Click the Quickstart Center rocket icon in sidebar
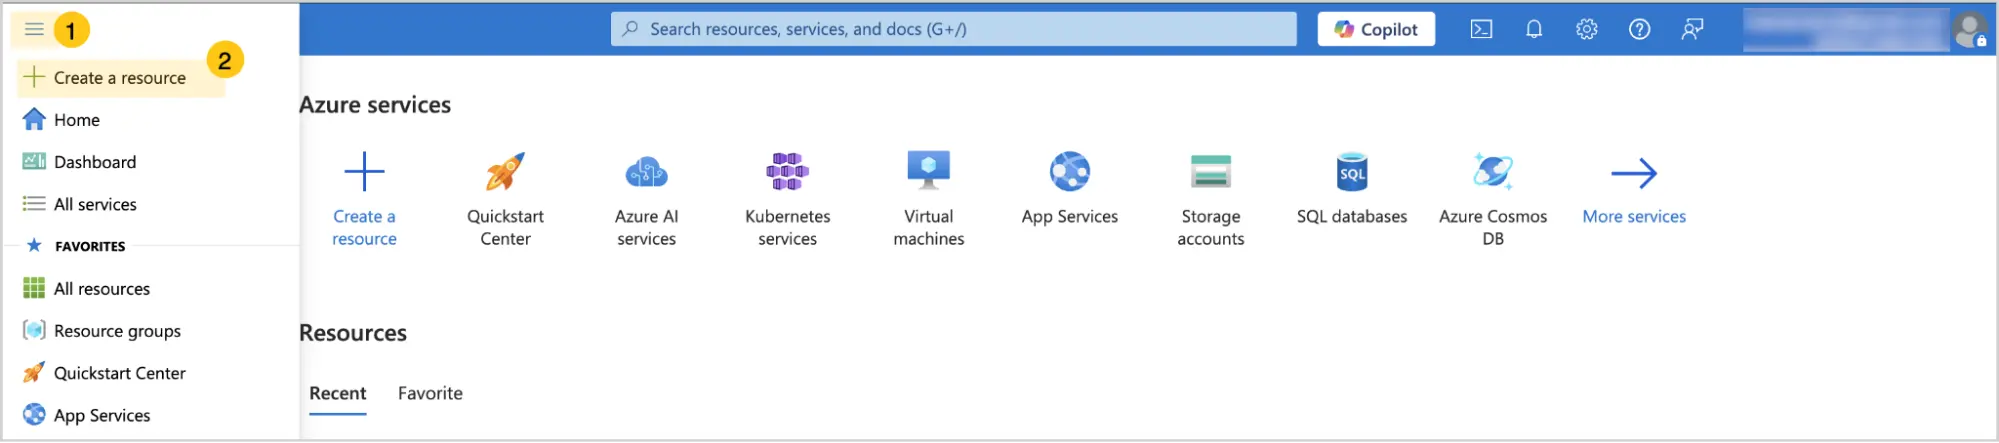Screen dimensions: 1999x443 coord(34,372)
